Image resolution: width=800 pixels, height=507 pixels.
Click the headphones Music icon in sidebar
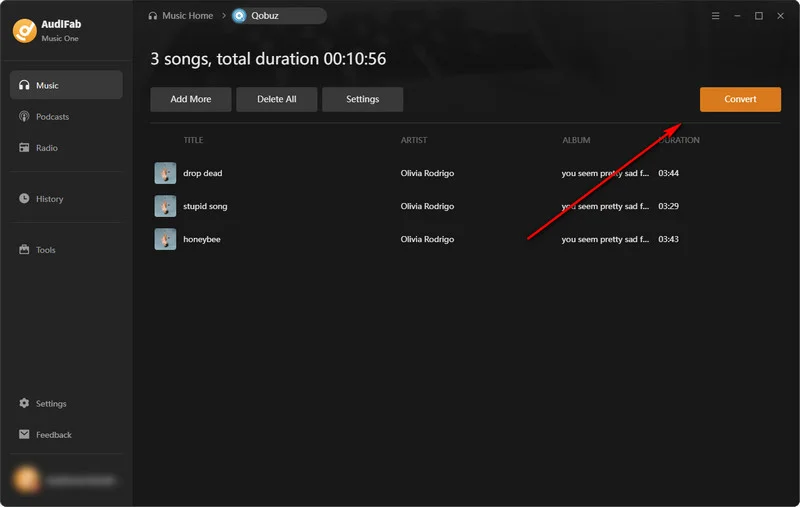point(24,85)
